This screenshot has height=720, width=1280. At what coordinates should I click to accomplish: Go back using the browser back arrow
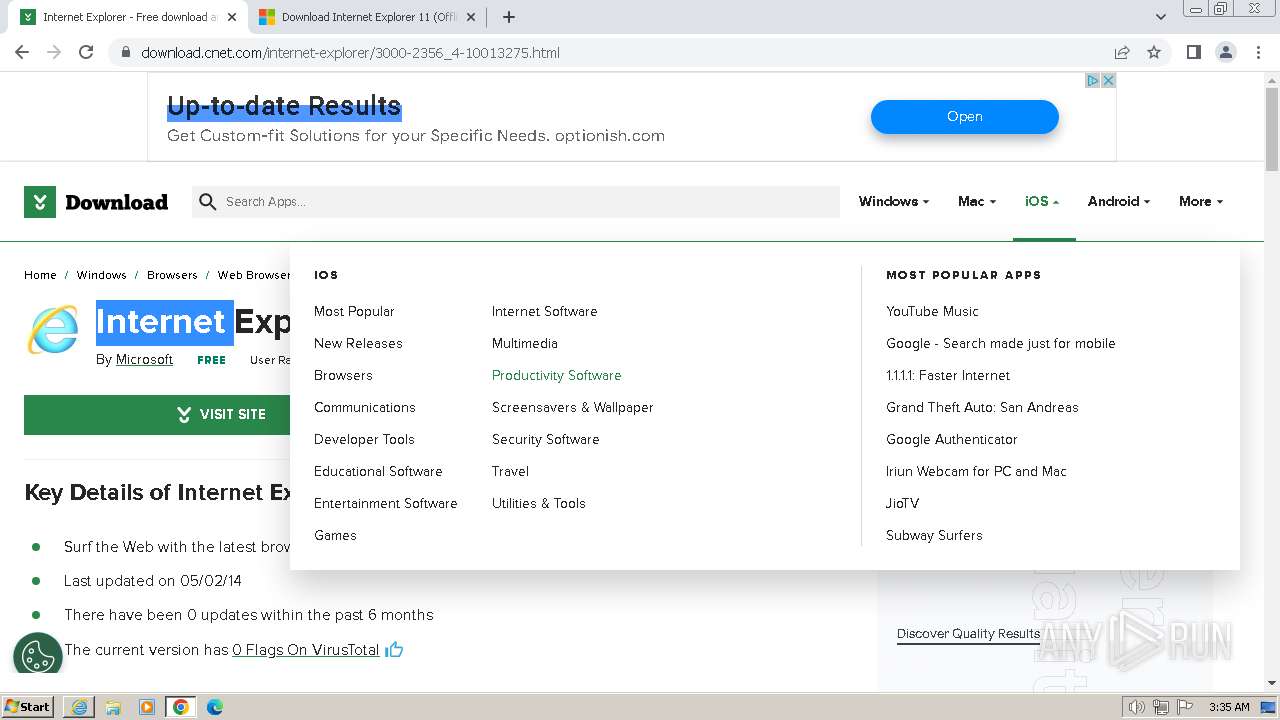(x=22, y=52)
